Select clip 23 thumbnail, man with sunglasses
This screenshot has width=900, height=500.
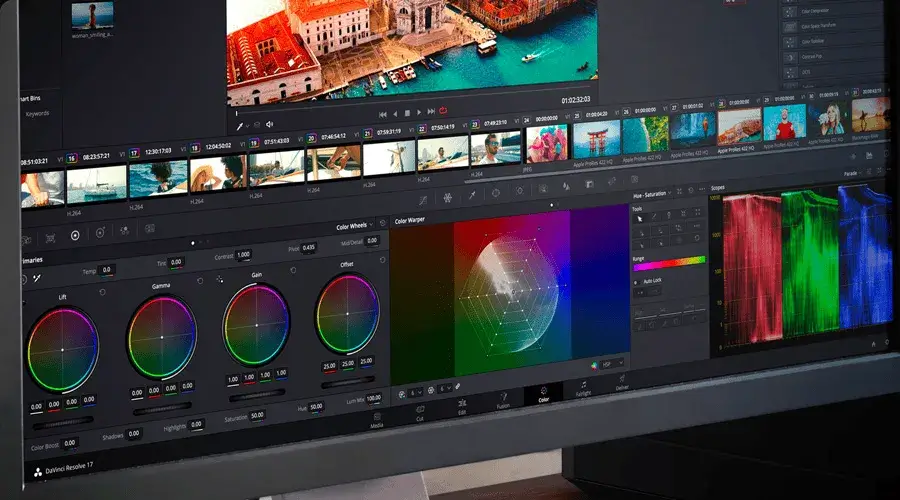click(495, 148)
